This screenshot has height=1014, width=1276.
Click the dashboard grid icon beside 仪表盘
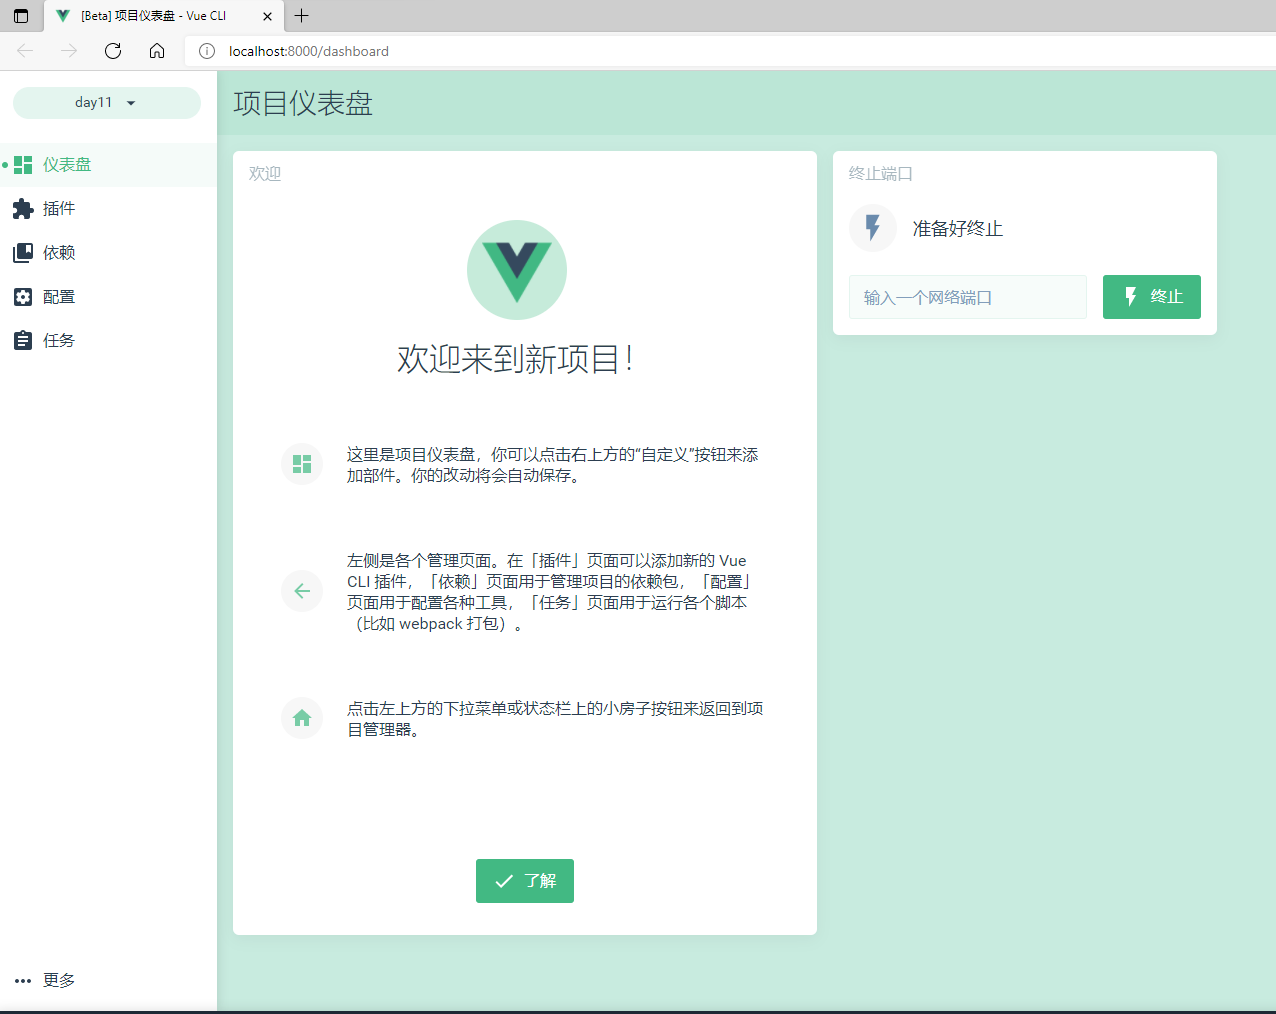23,165
